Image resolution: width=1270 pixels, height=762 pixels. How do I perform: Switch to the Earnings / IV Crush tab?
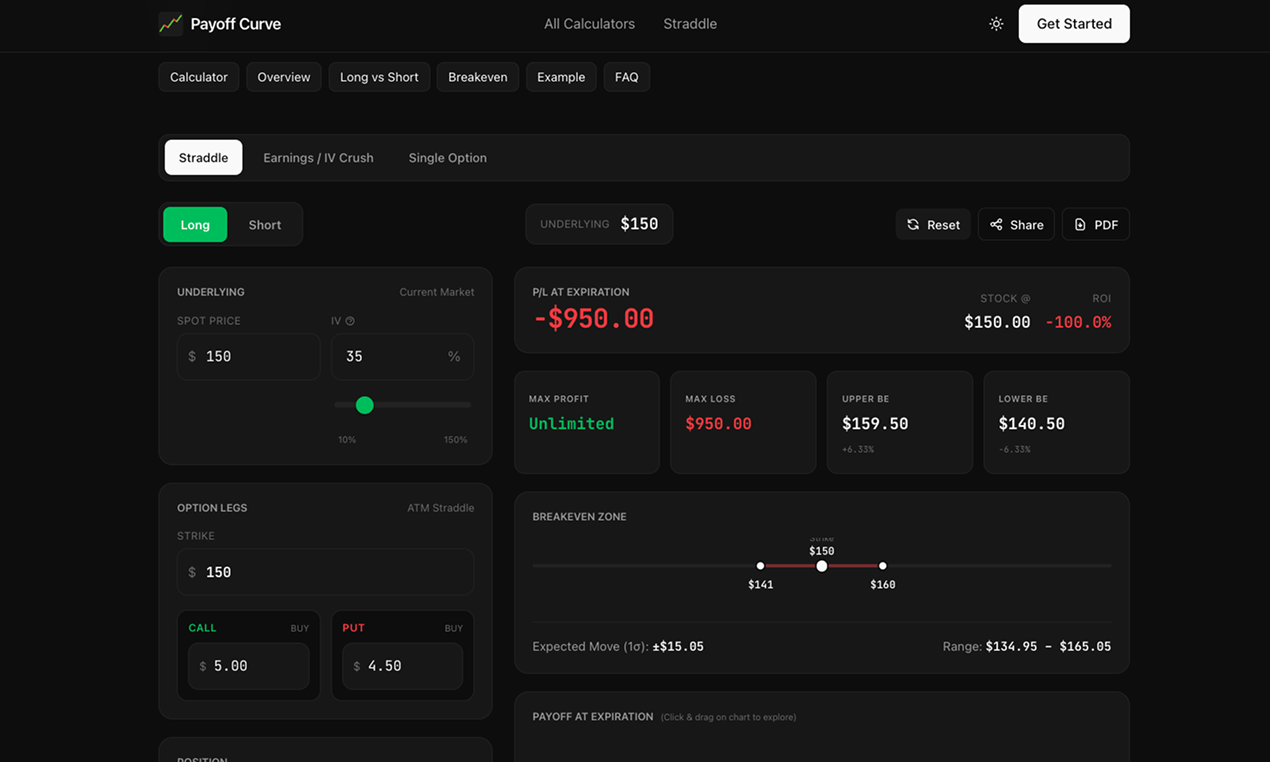(x=318, y=157)
